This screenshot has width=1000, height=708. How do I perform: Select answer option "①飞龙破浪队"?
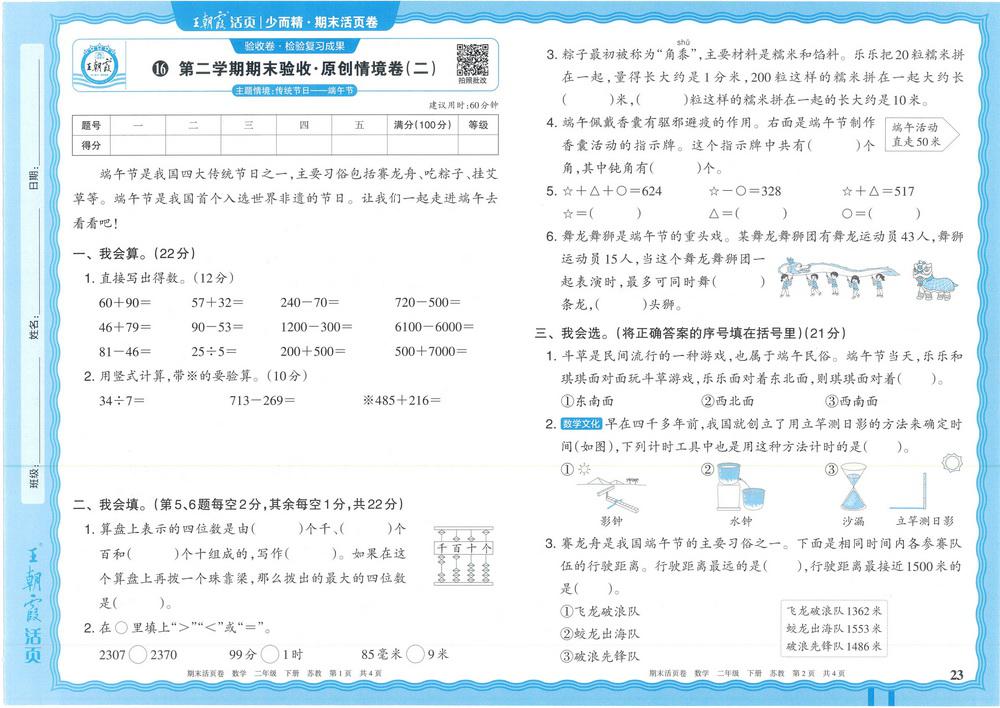pyautogui.click(x=599, y=612)
